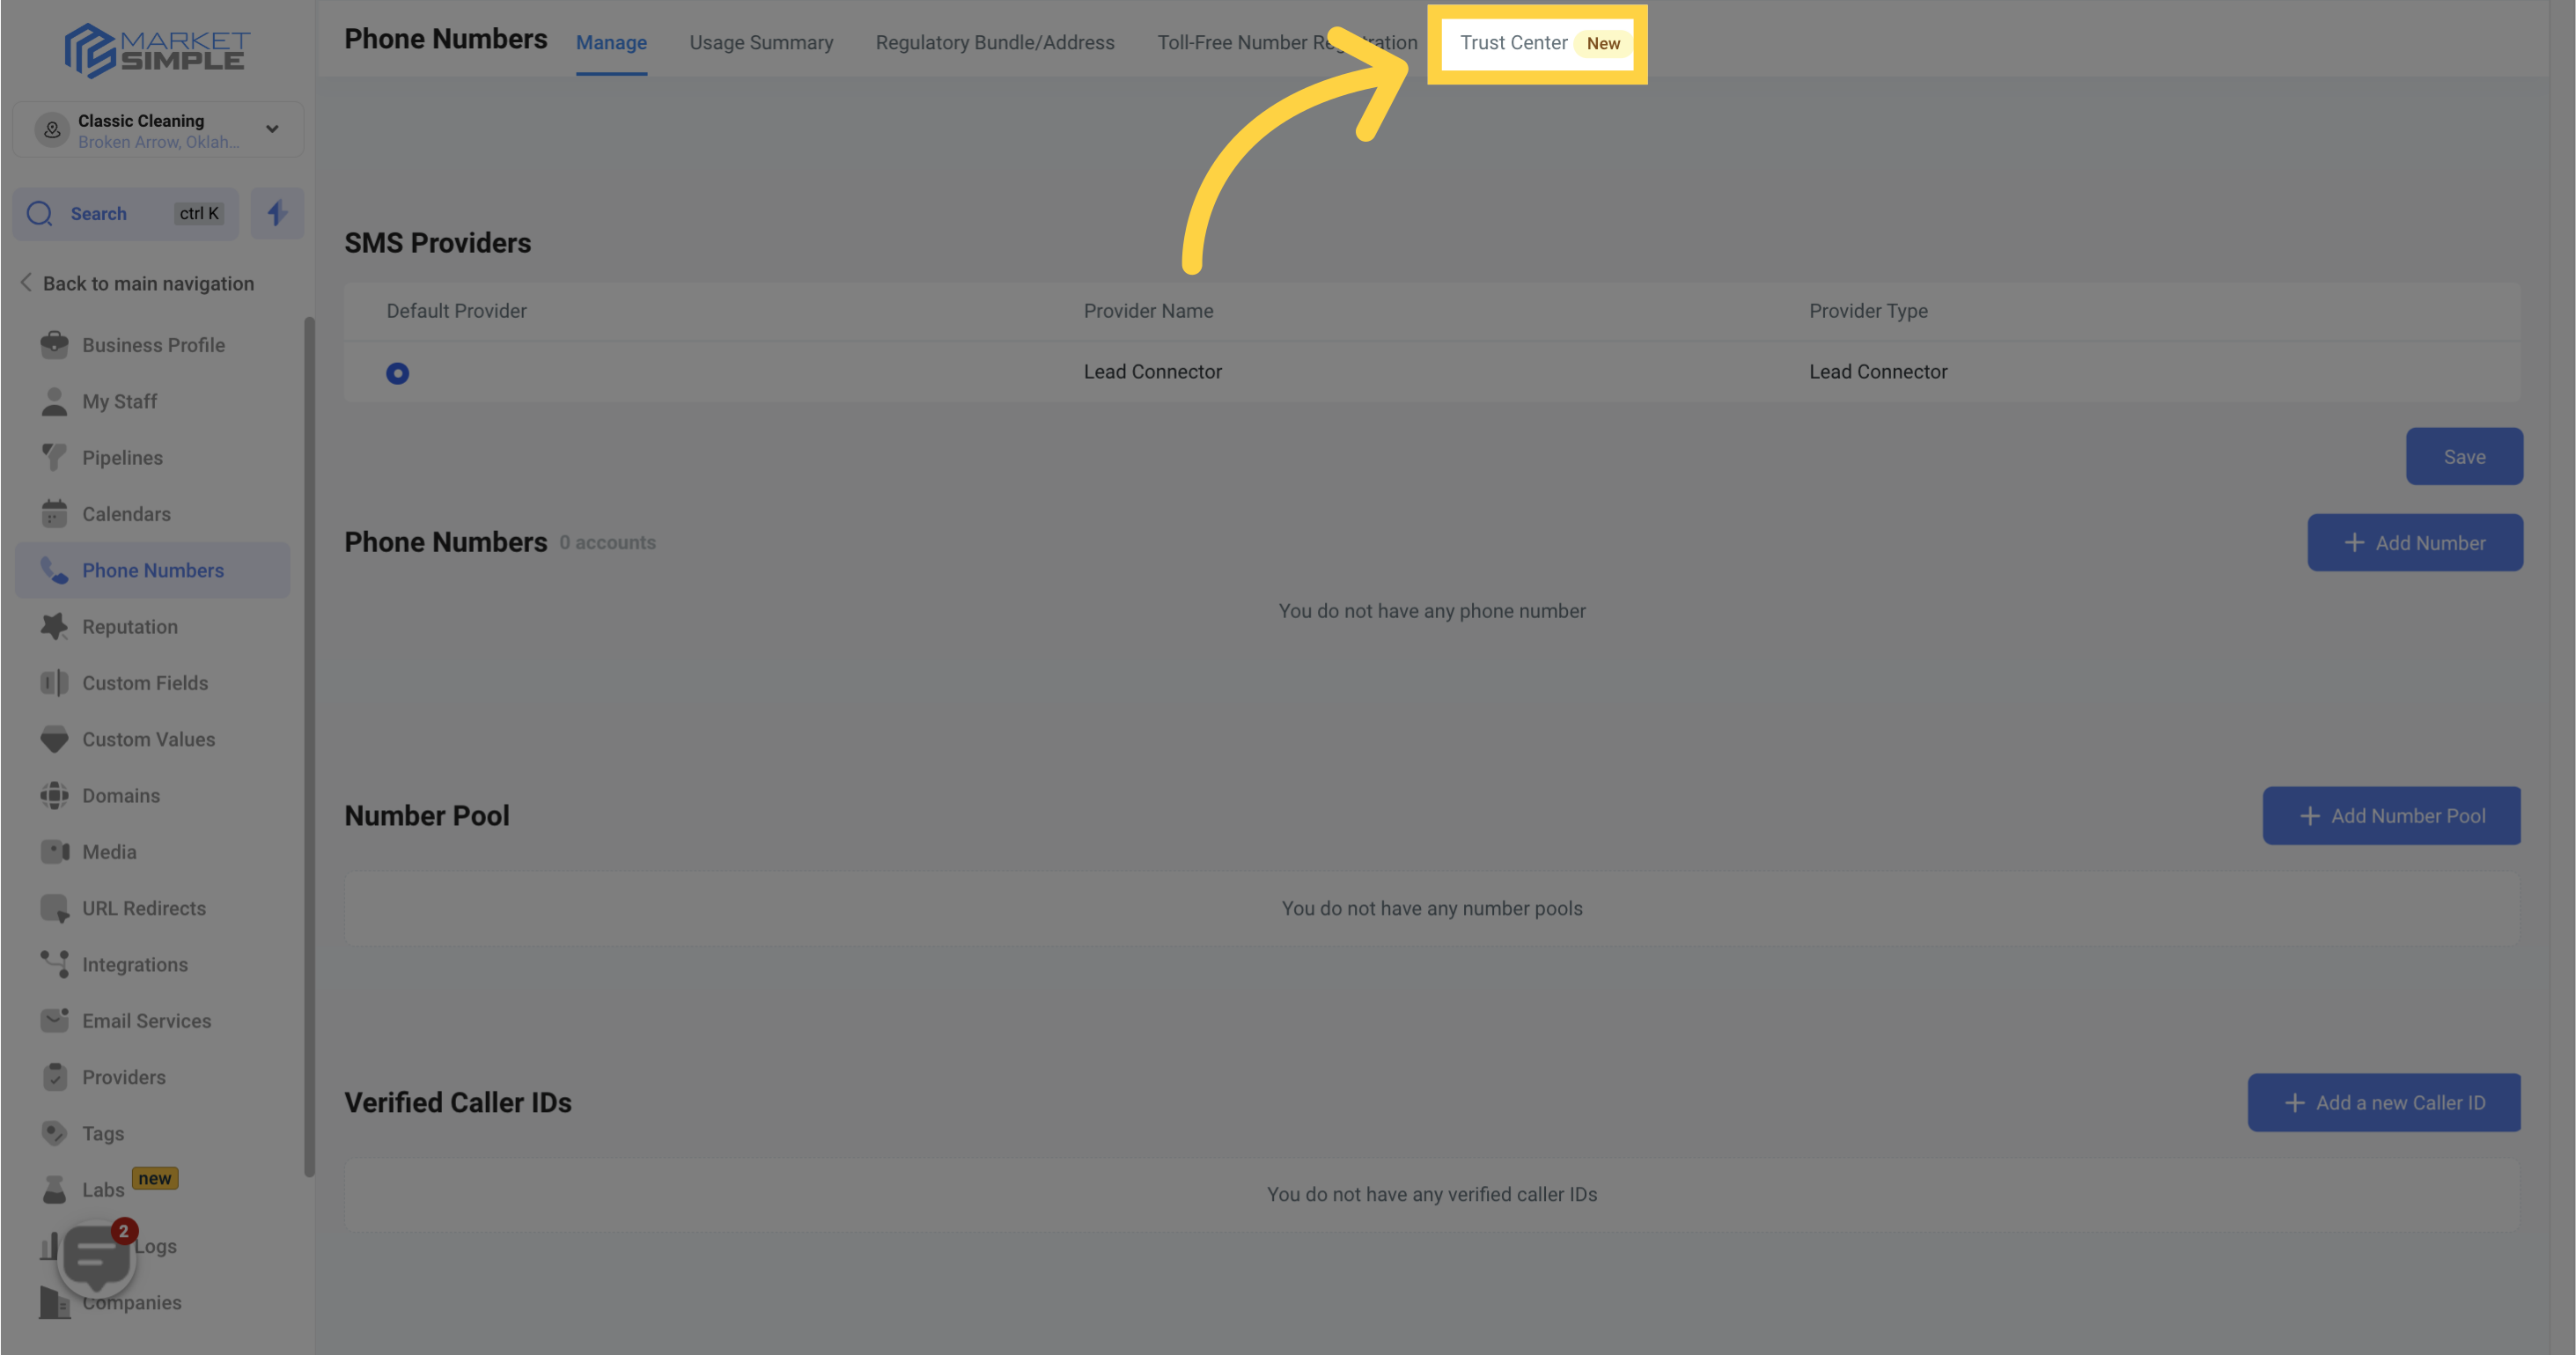Viewport: 2576px width, 1355px height.
Task: Open the URL Redirects icon
Action: pyautogui.click(x=54, y=908)
